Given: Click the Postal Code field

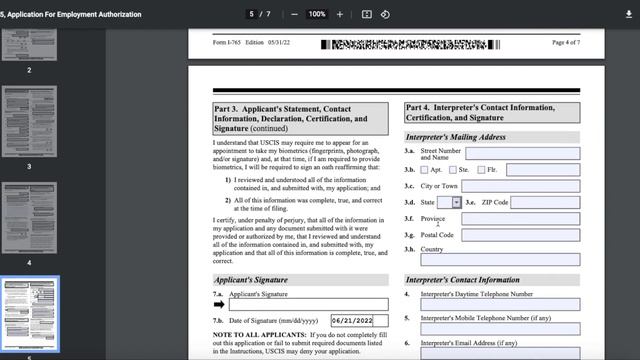Looking at the screenshot, I should tap(520, 235).
